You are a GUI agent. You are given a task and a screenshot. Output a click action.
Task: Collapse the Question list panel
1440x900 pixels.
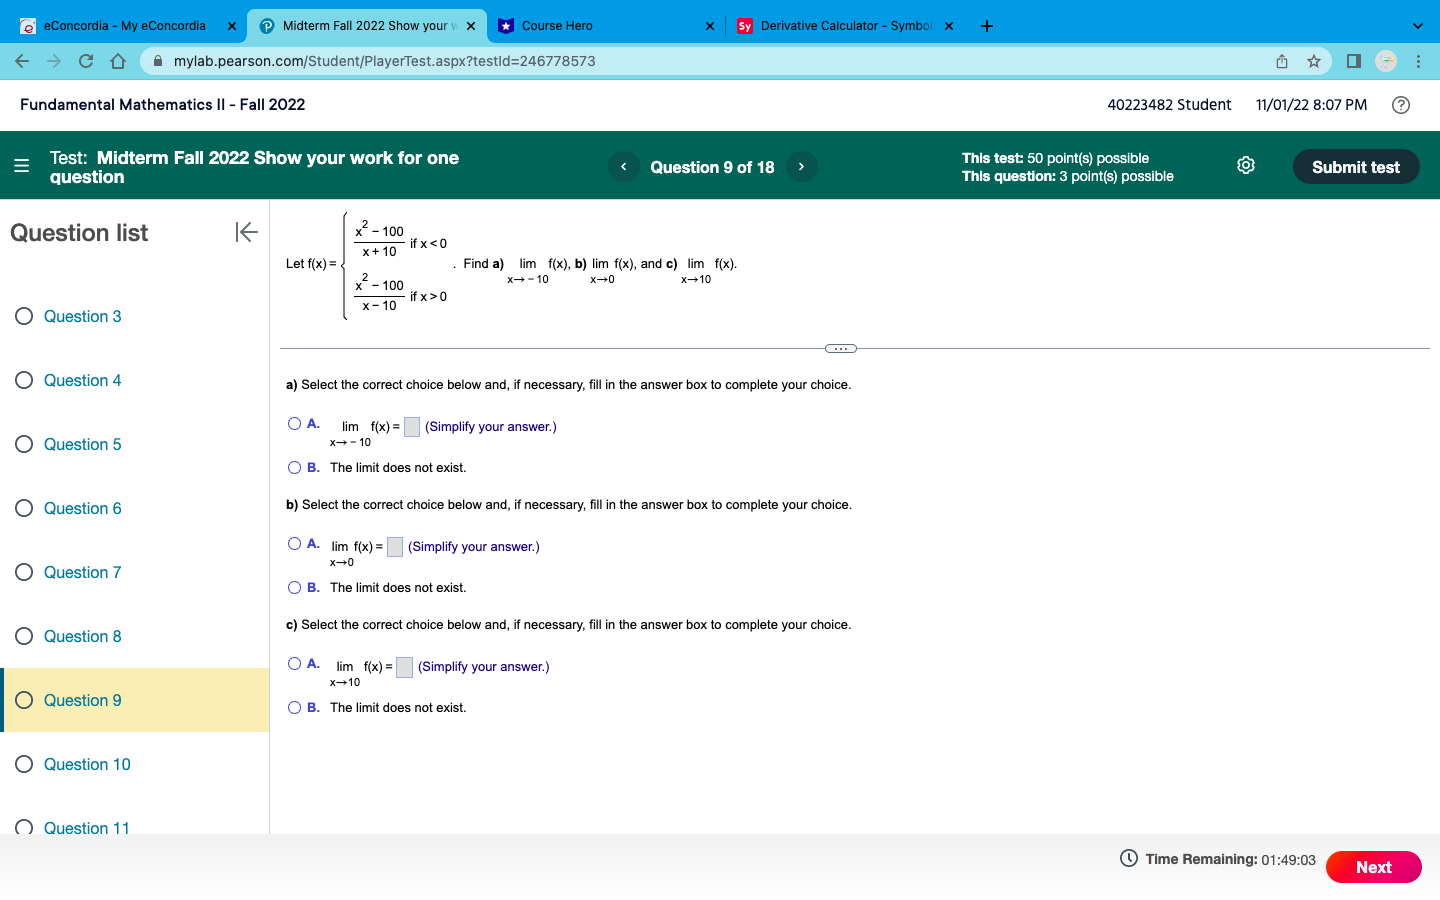246,232
